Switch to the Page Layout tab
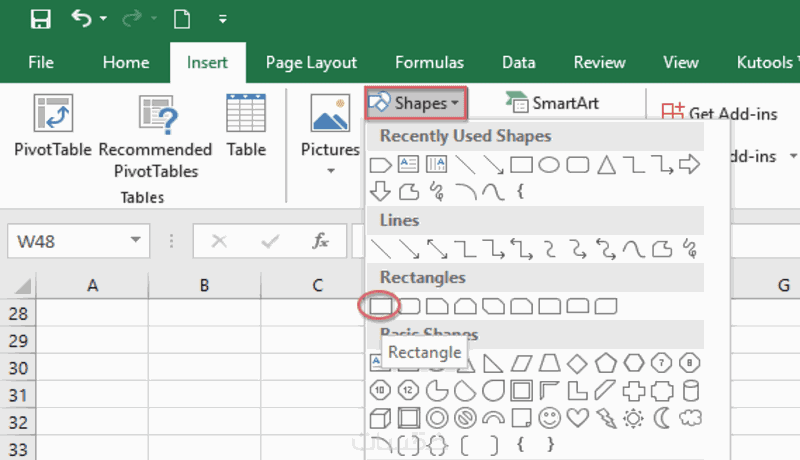 pos(311,62)
